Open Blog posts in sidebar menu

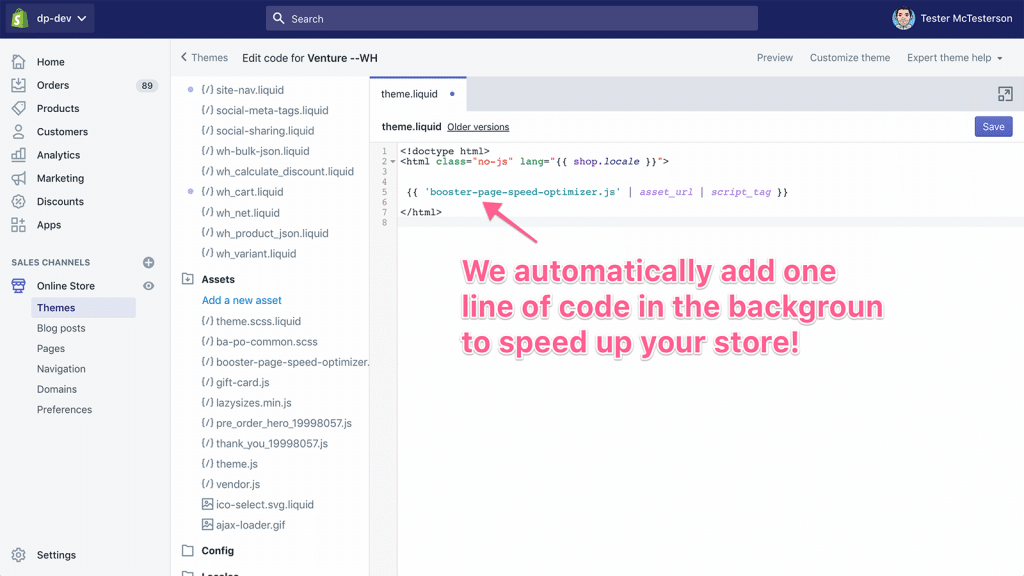tap(61, 328)
